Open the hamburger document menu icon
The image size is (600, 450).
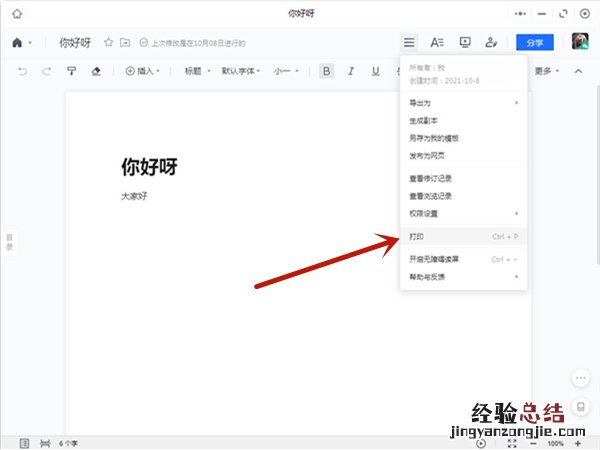[x=409, y=42]
